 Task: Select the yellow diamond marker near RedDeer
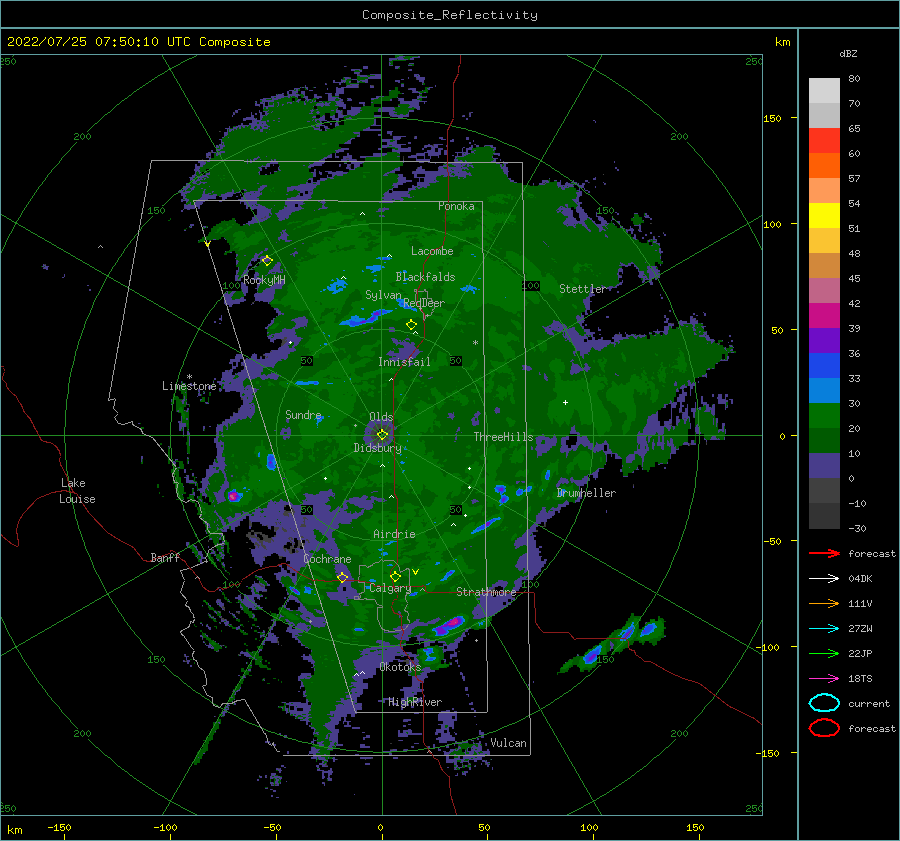click(411, 325)
